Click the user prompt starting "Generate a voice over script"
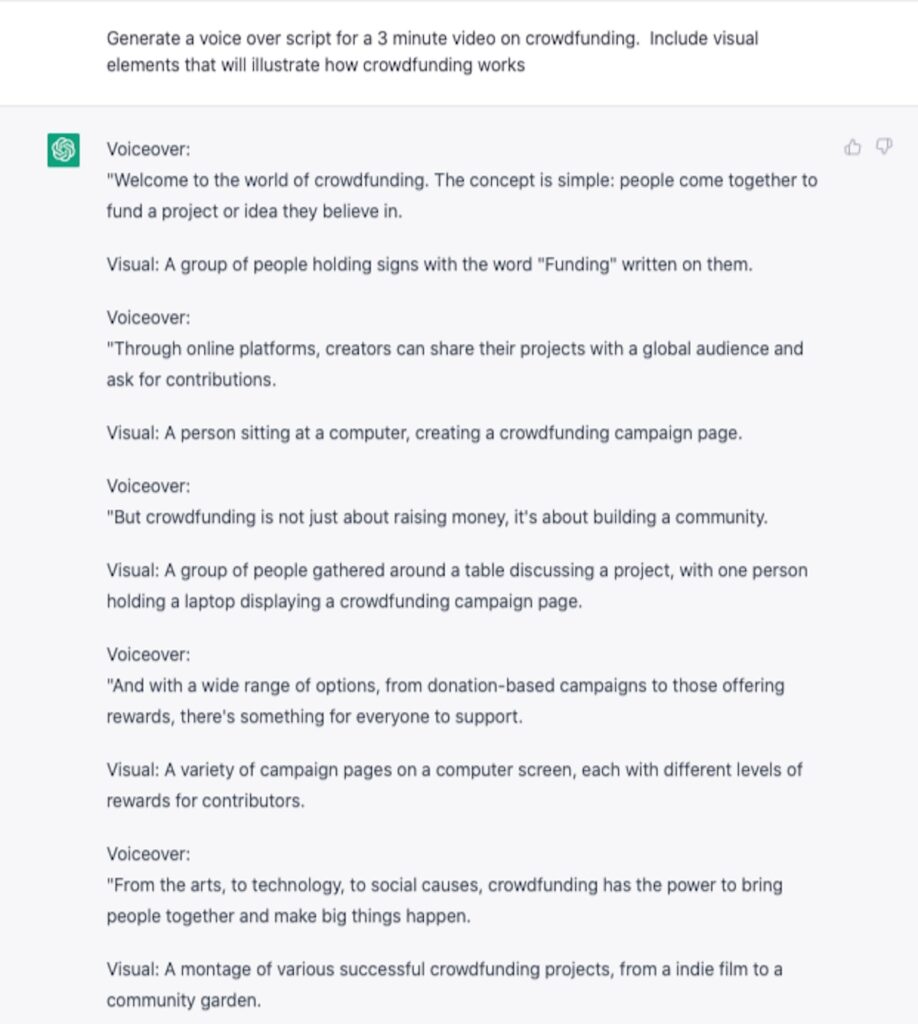This screenshot has width=918, height=1024. 432,52
